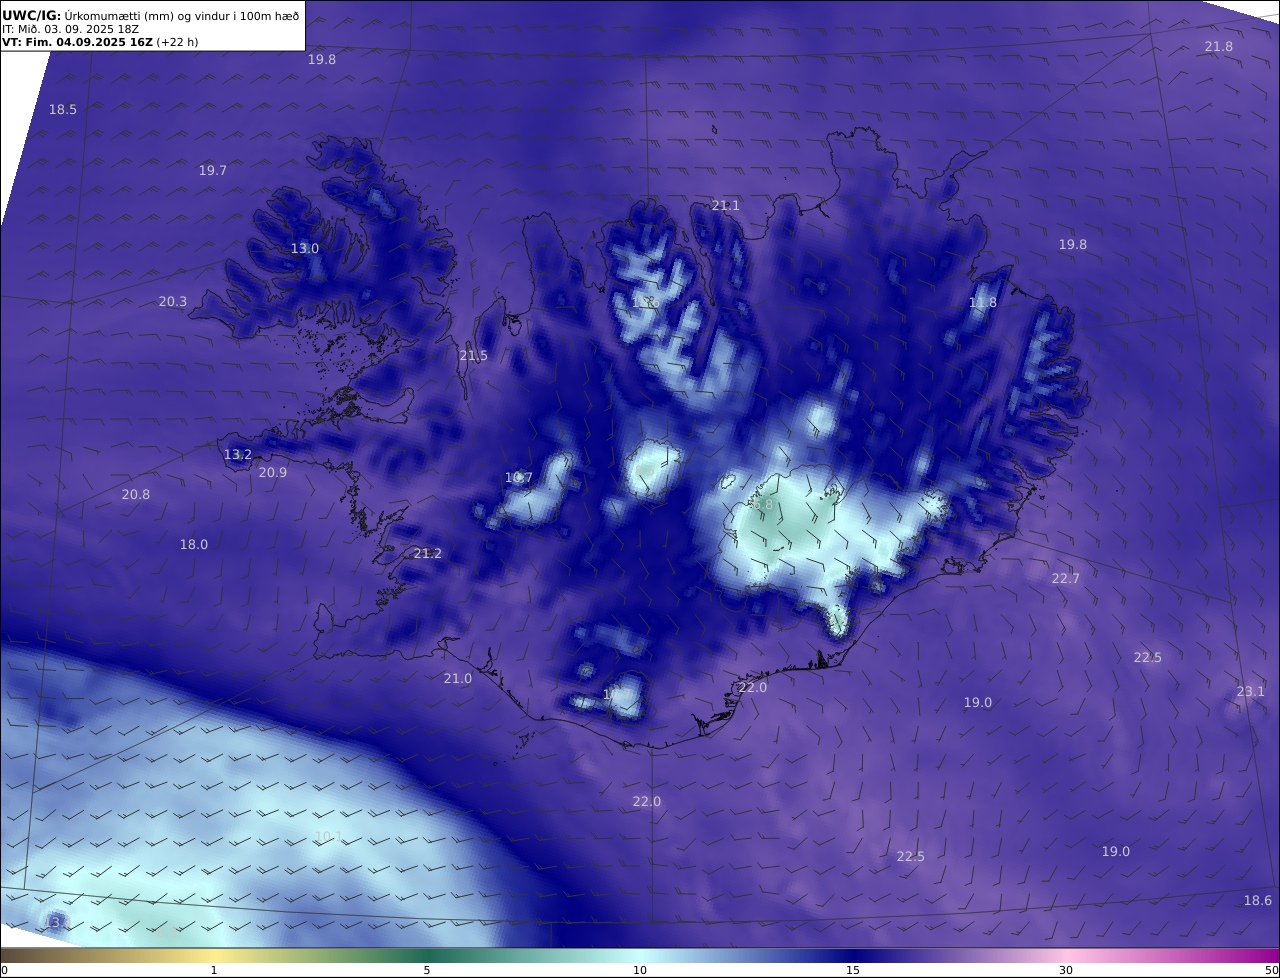Select the 19.7 value on the map
The width and height of the screenshot is (1280, 978).
[x=213, y=171]
